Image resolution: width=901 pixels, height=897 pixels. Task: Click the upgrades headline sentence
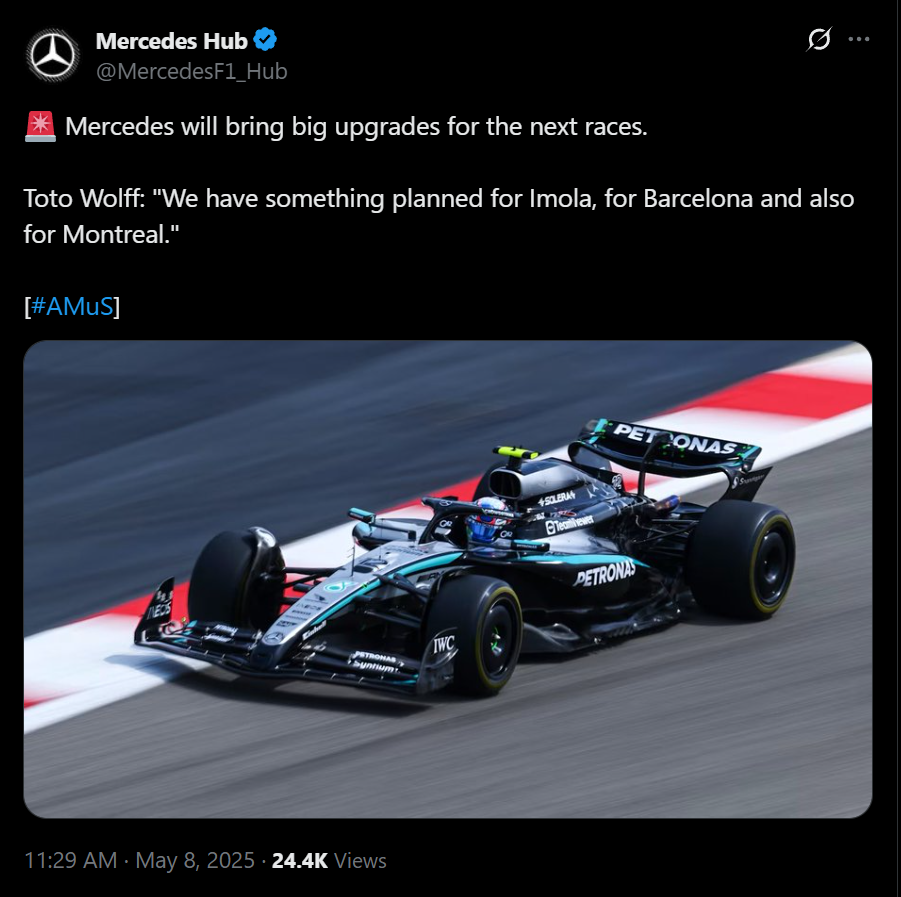click(356, 126)
